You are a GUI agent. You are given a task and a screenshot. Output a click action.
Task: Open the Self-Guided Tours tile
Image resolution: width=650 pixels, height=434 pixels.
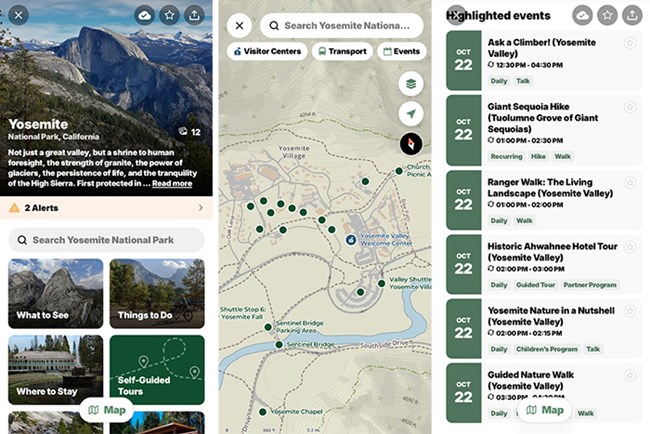coord(157,370)
